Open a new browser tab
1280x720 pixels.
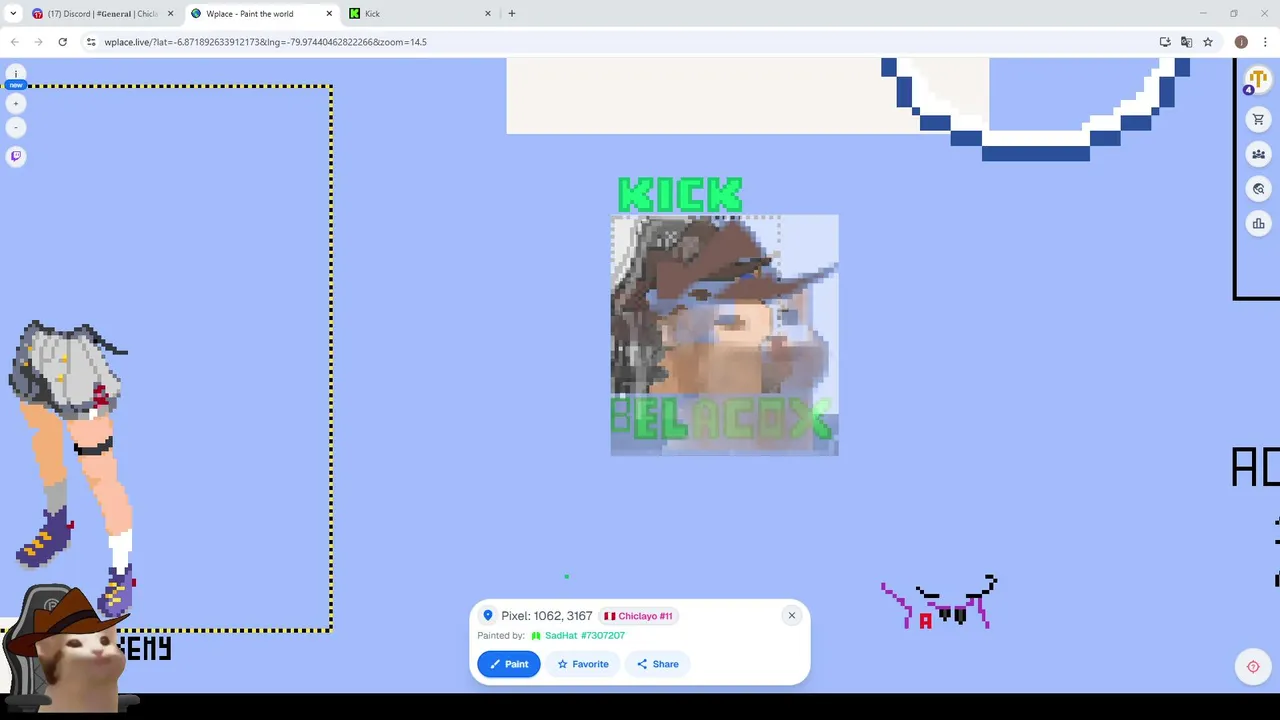(x=512, y=14)
